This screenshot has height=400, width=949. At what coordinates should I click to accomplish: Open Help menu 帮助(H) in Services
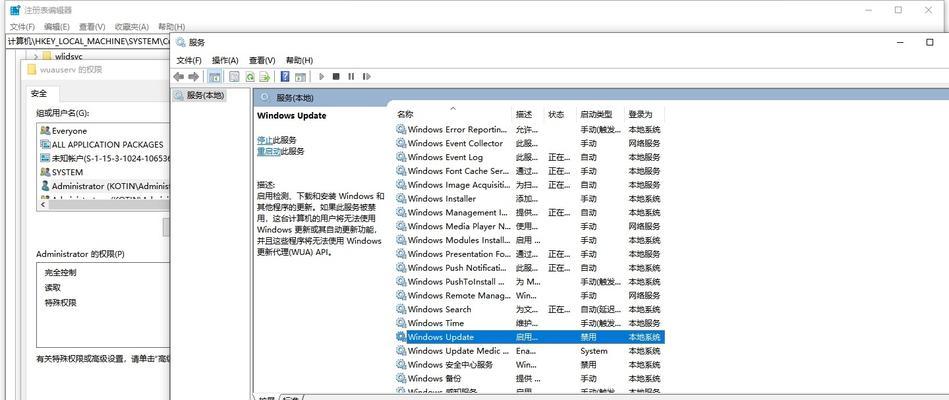coord(300,61)
